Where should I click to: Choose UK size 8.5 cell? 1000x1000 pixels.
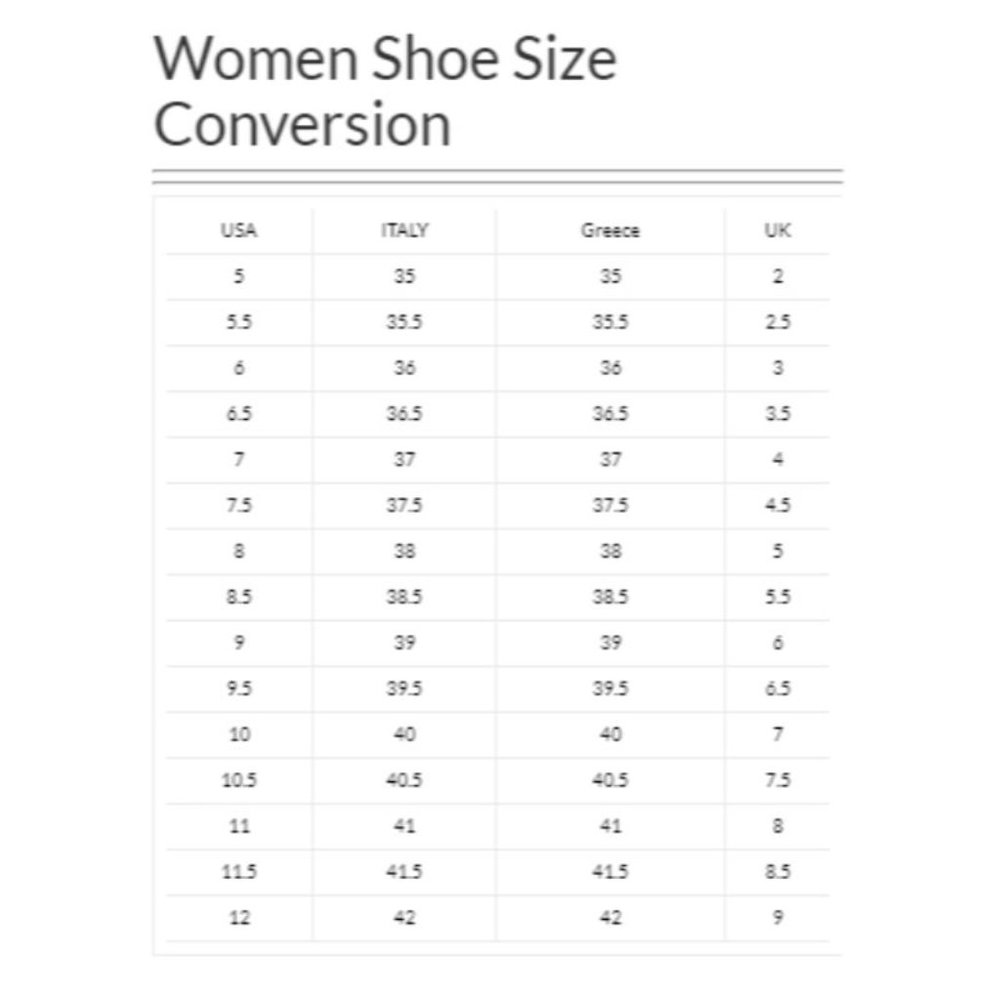pyautogui.click(x=778, y=872)
